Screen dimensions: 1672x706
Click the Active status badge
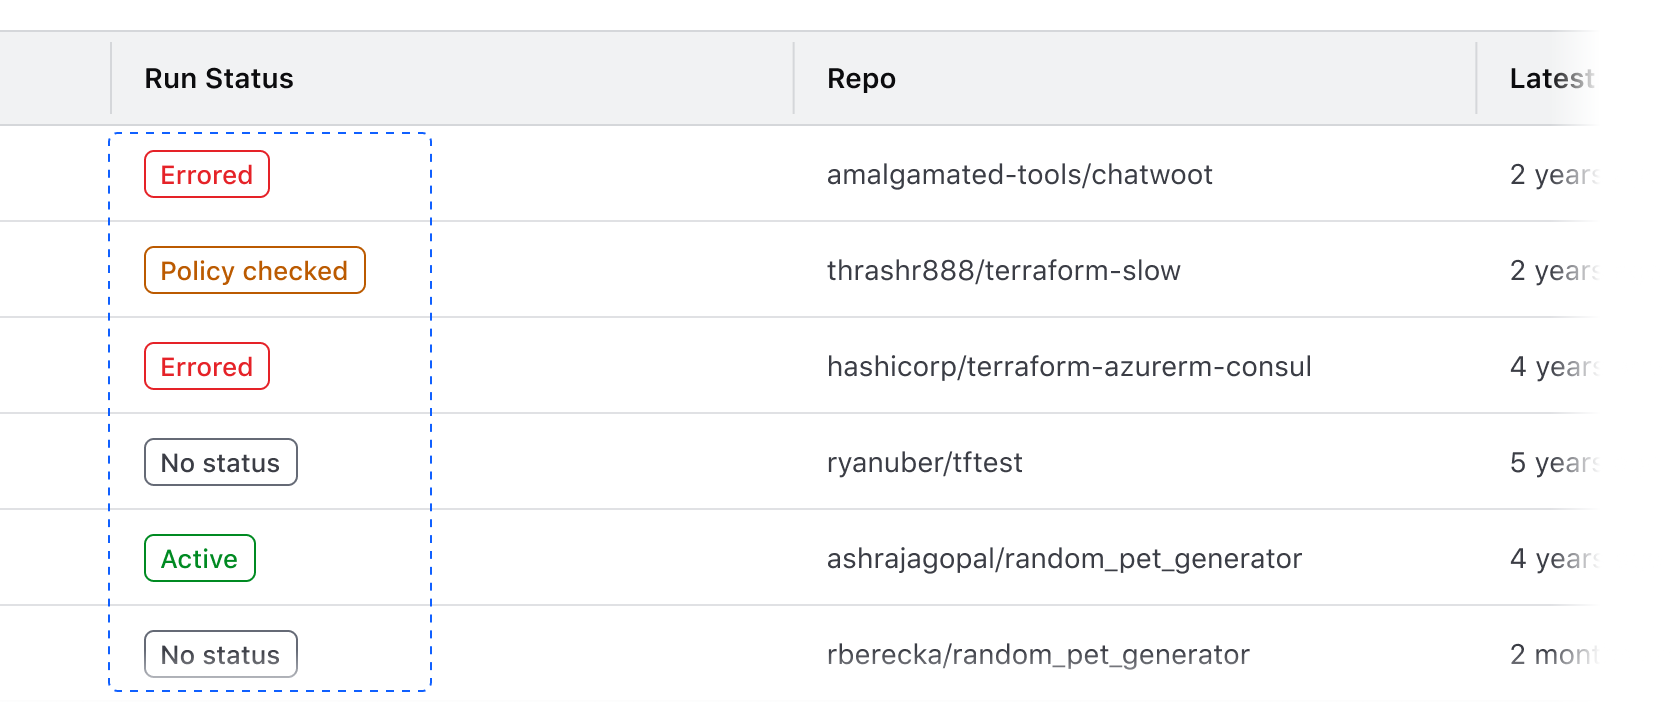199,559
